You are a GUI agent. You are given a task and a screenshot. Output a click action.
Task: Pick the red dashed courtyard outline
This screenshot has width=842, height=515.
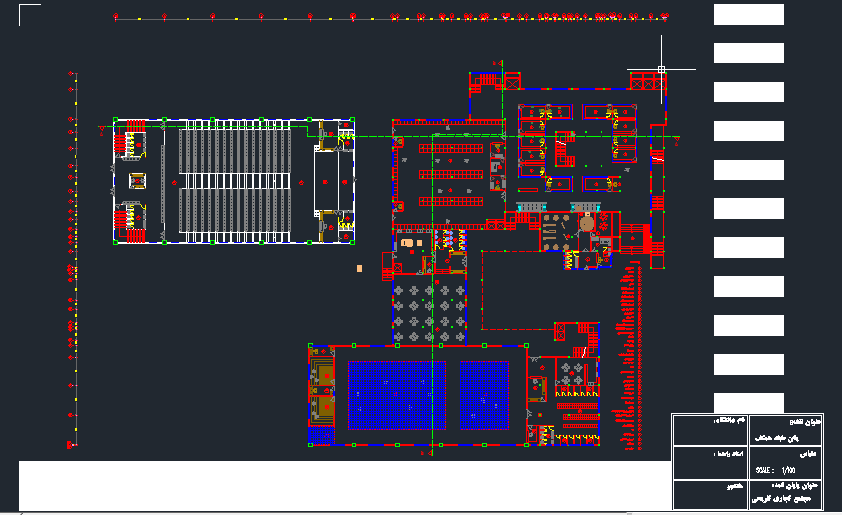[518, 290]
